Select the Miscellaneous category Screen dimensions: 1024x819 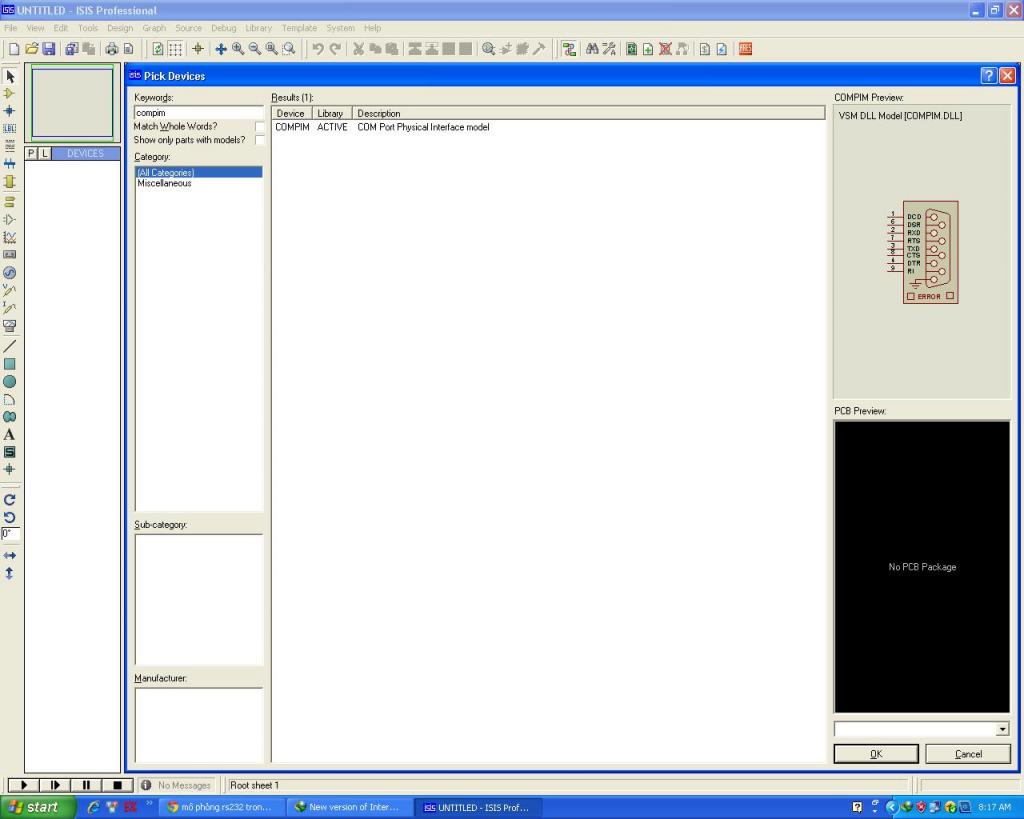pos(165,184)
